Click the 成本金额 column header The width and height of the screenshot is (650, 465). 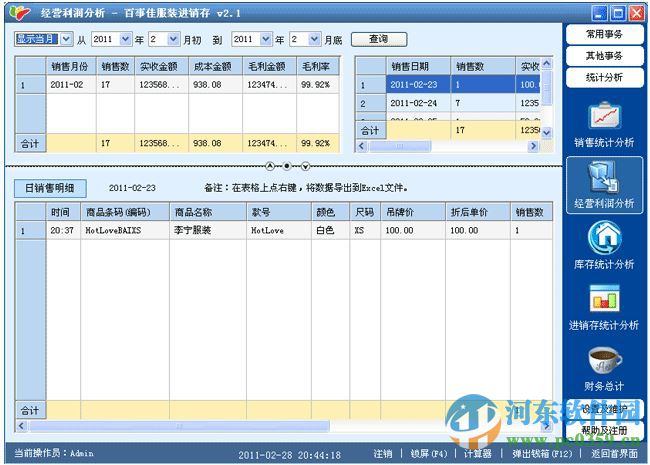tap(216, 66)
